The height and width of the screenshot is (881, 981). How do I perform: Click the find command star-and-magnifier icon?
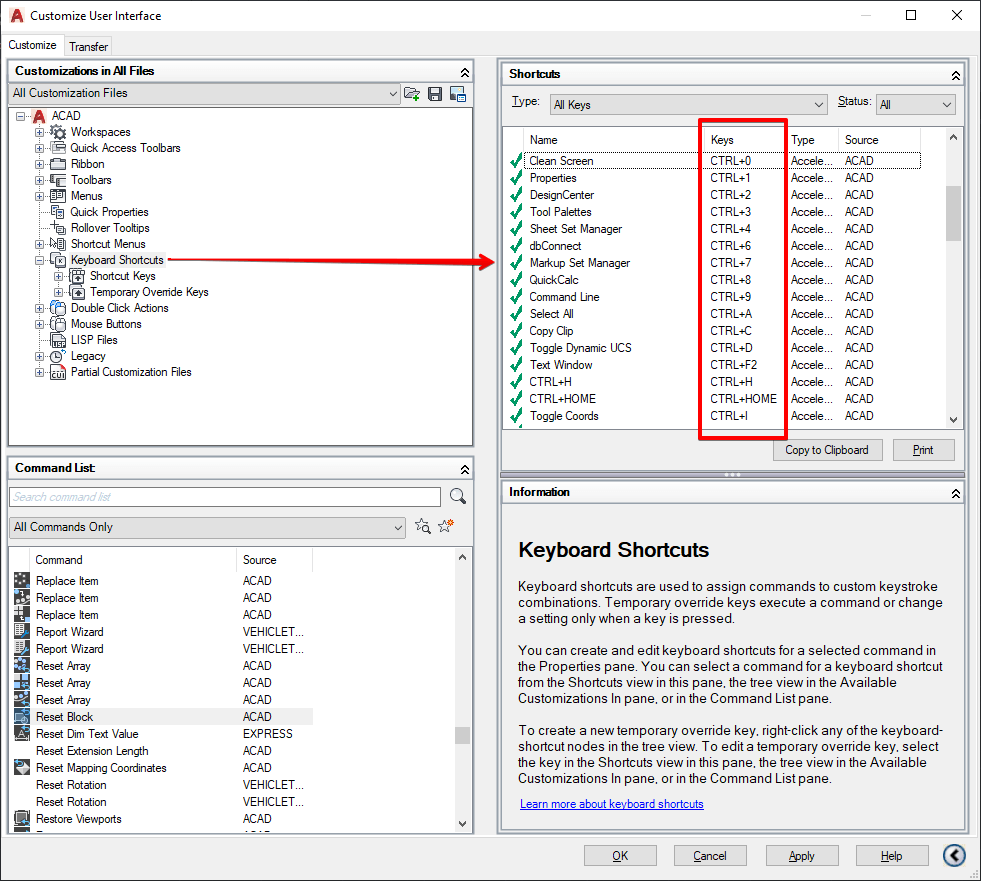[423, 526]
